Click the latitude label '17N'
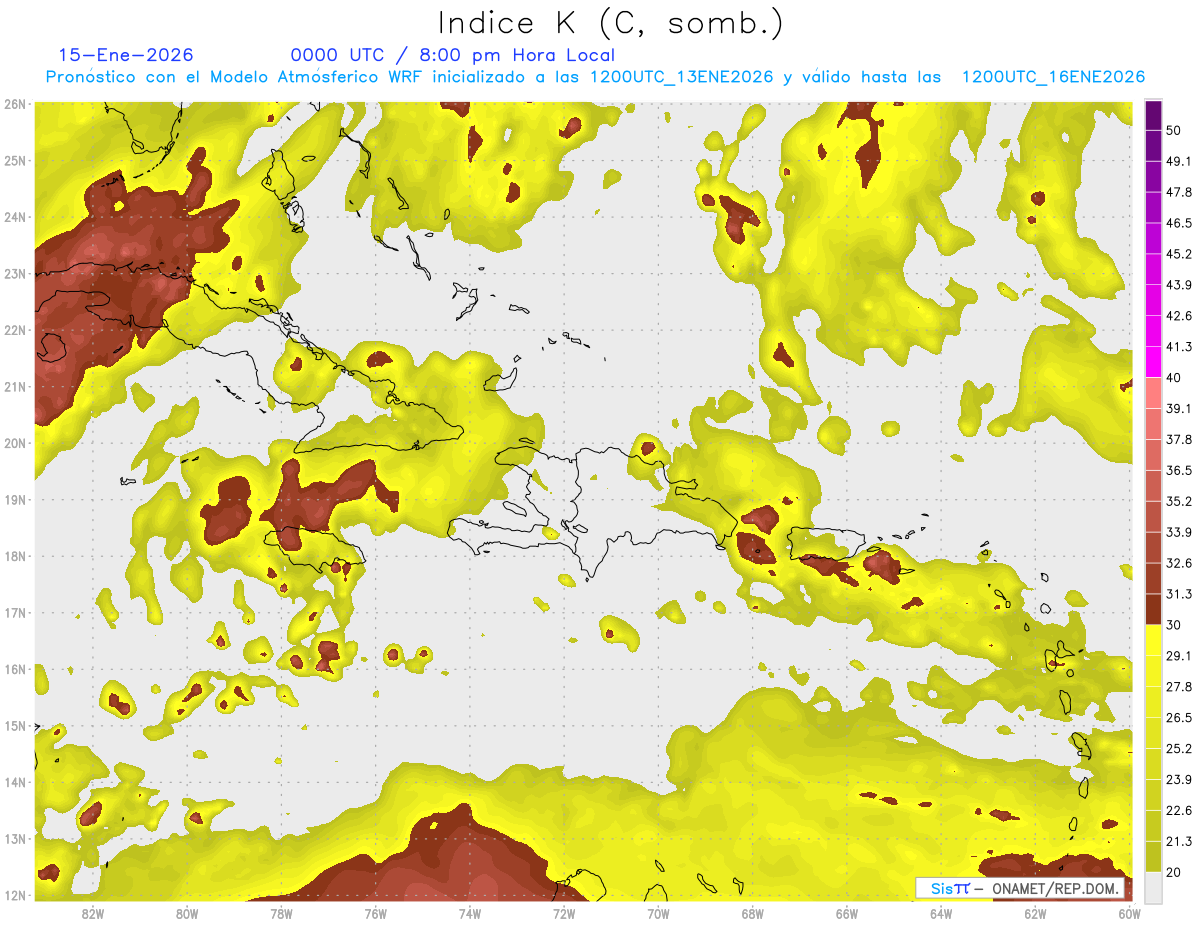This screenshot has height=927, width=1200. (14, 612)
